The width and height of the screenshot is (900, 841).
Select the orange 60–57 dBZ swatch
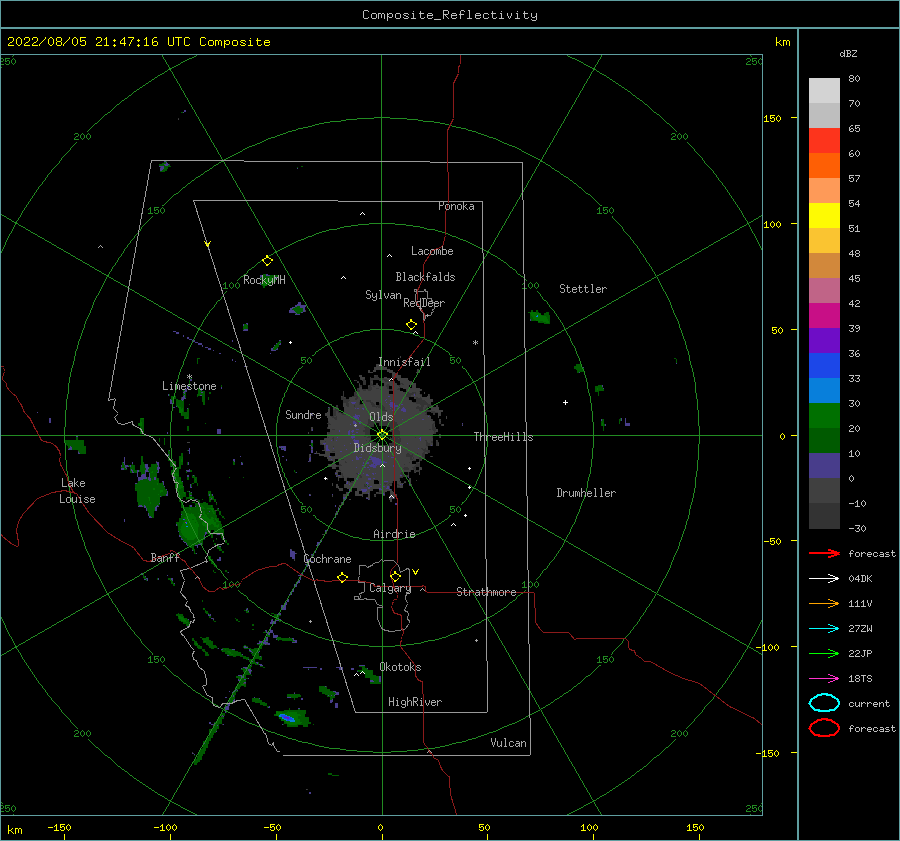pos(824,166)
